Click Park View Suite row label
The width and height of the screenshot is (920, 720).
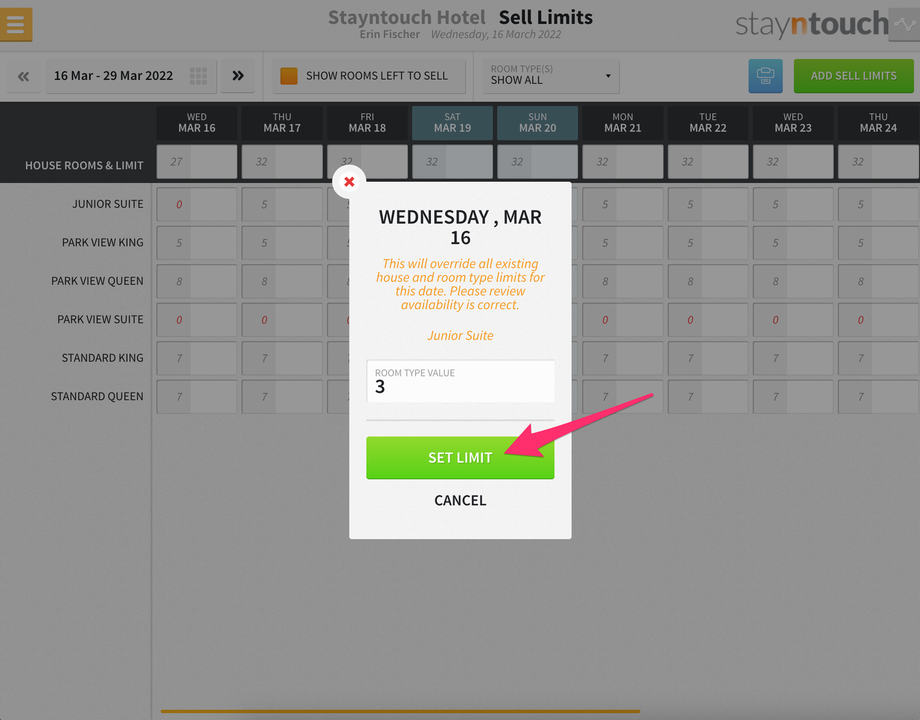click(x=100, y=319)
